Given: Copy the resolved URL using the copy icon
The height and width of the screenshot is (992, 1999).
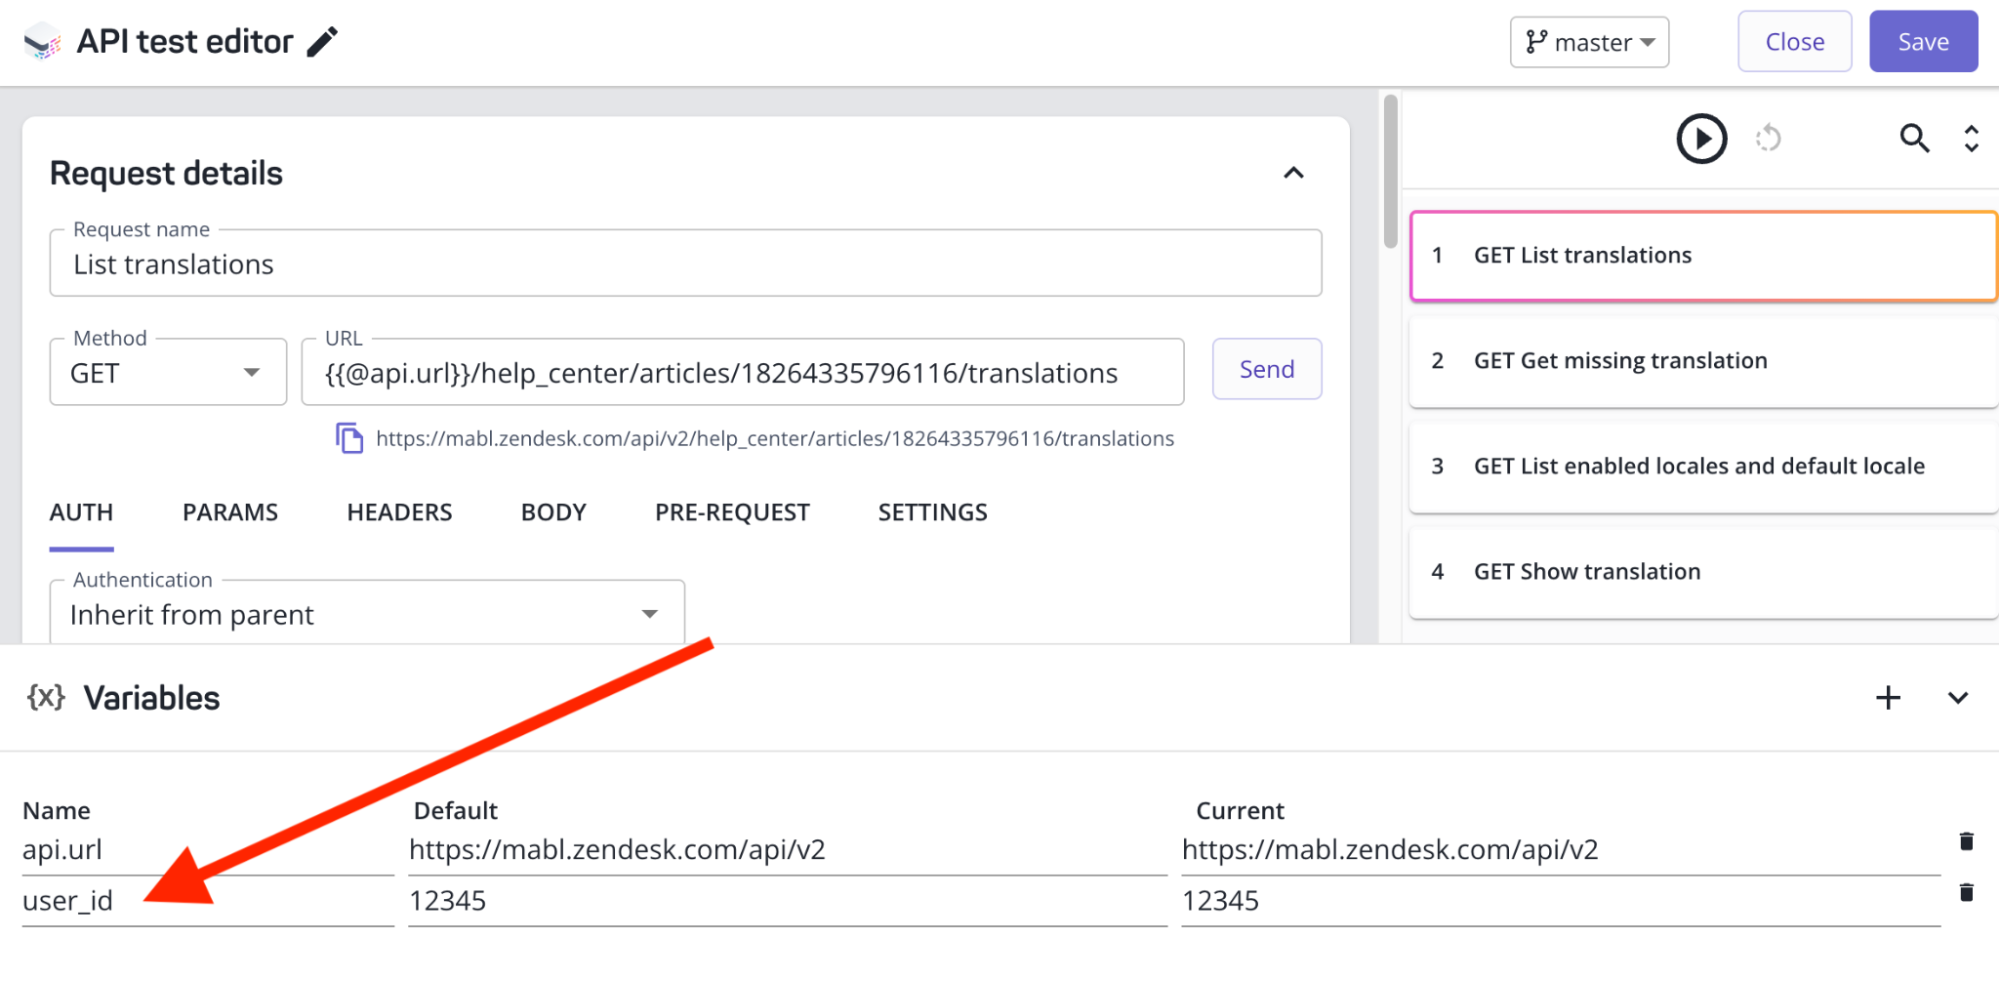Looking at the screenshot, I should [x=349, y=438].
